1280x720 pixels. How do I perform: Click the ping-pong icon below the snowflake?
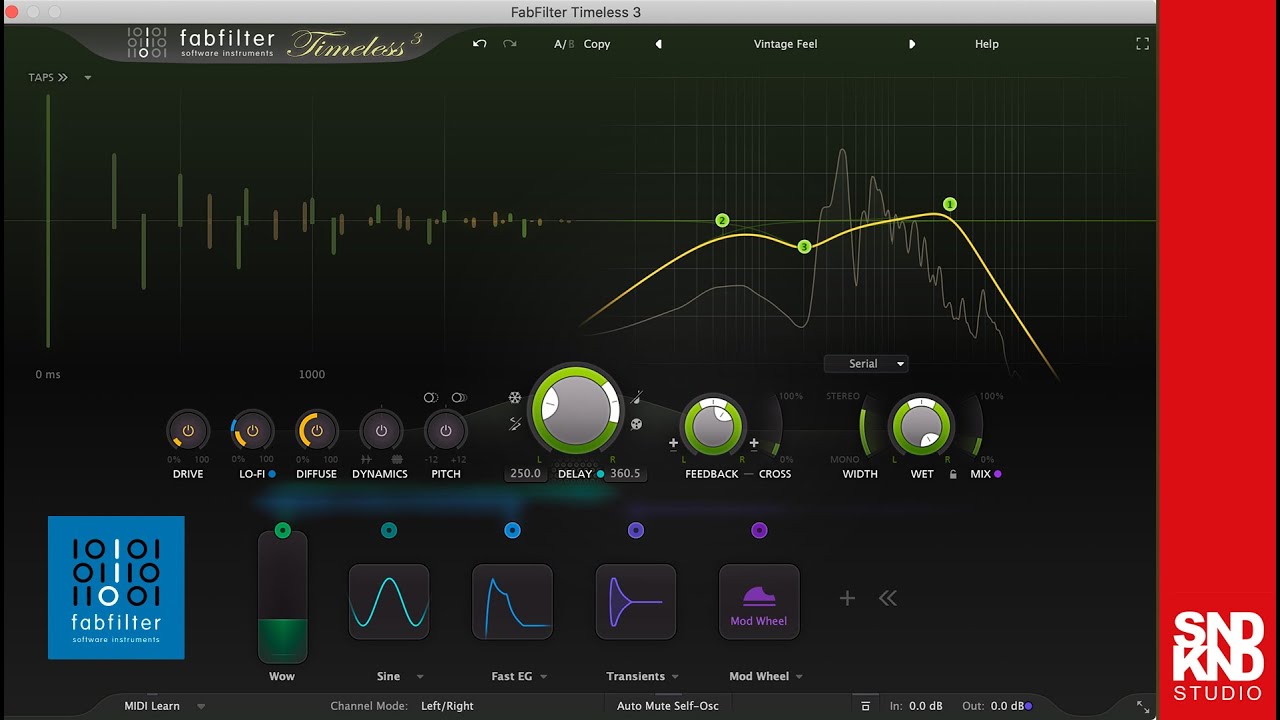click(x=515, y=424)
